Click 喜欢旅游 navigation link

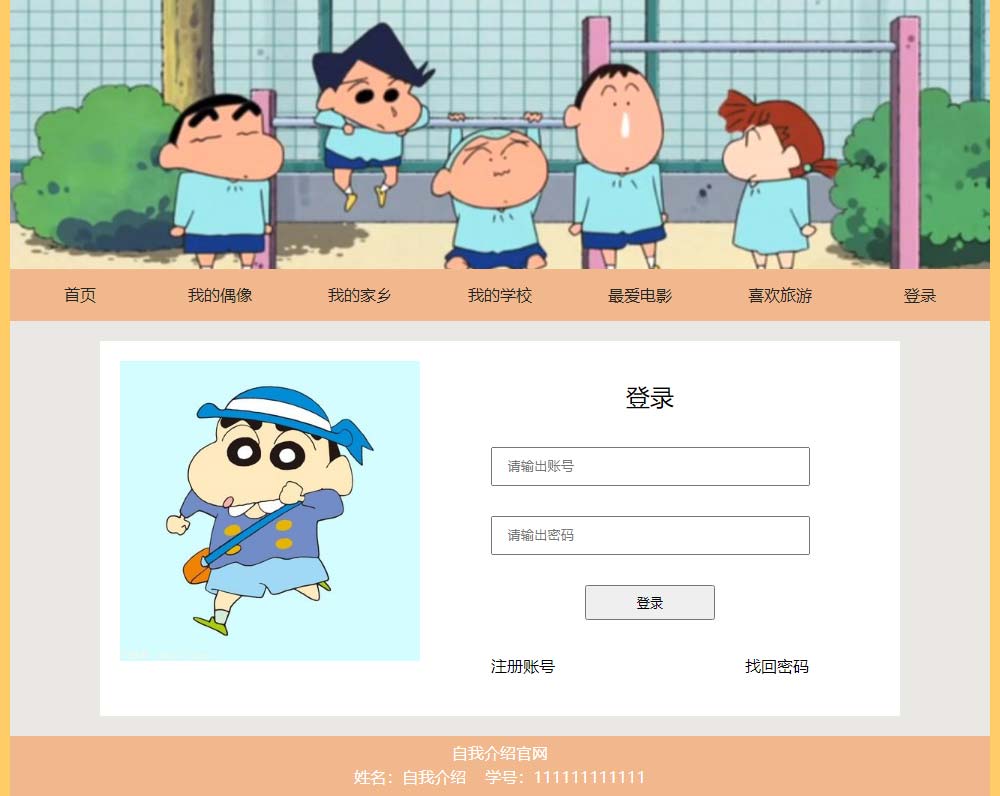point(780,295)
